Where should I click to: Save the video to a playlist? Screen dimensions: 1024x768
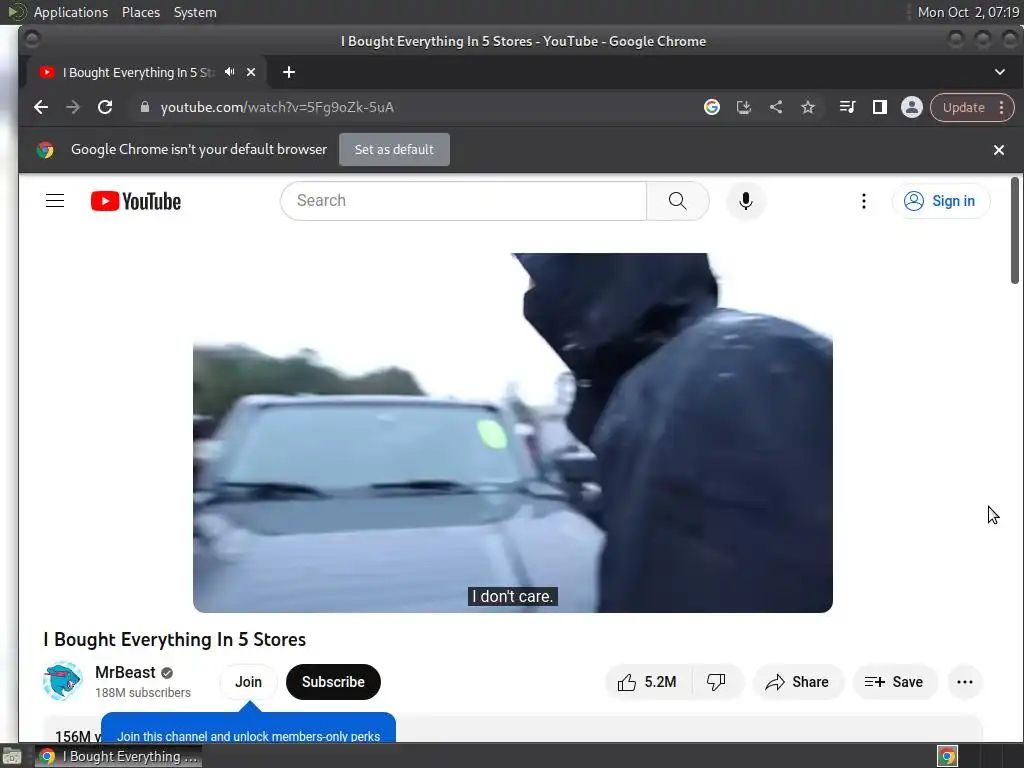click(895, 682)
